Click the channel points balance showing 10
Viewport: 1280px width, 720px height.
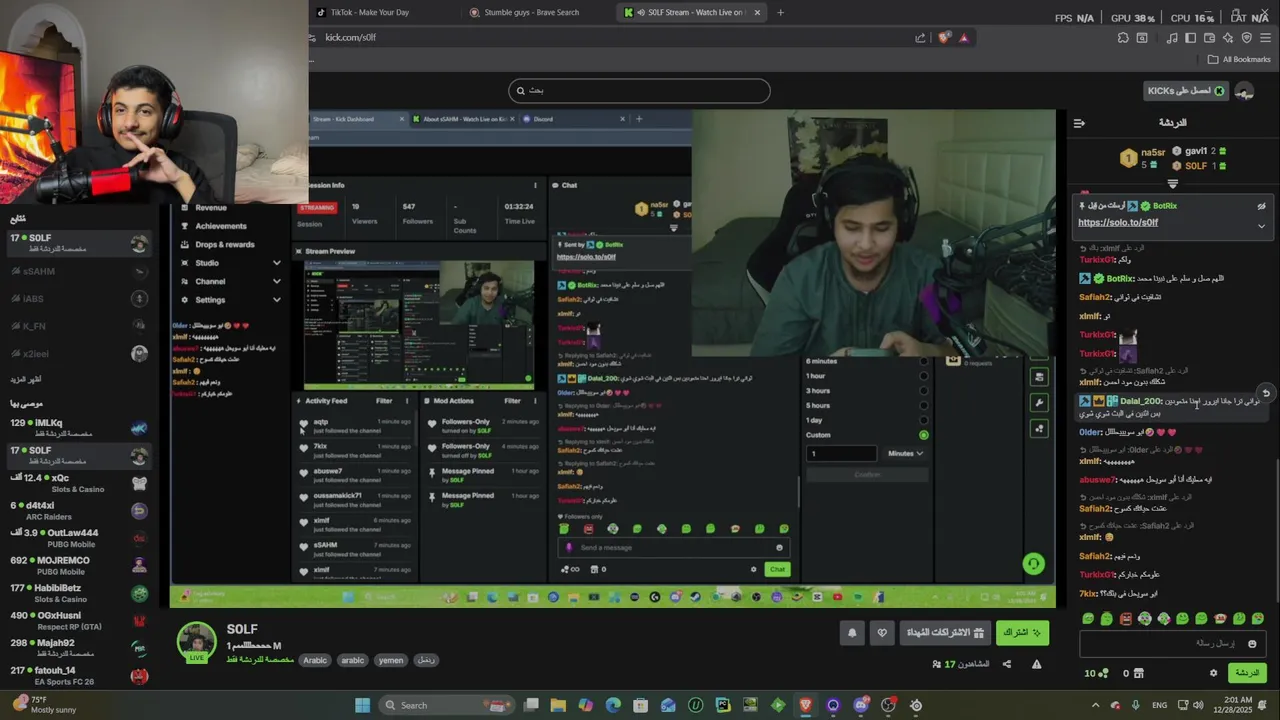pyautogui.click(x=1096, y=673)
